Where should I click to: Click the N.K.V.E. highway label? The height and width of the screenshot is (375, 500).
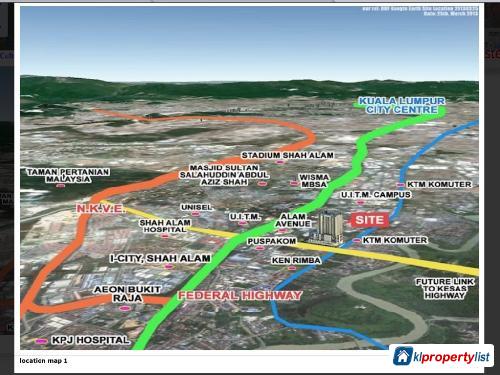point(101,209)
